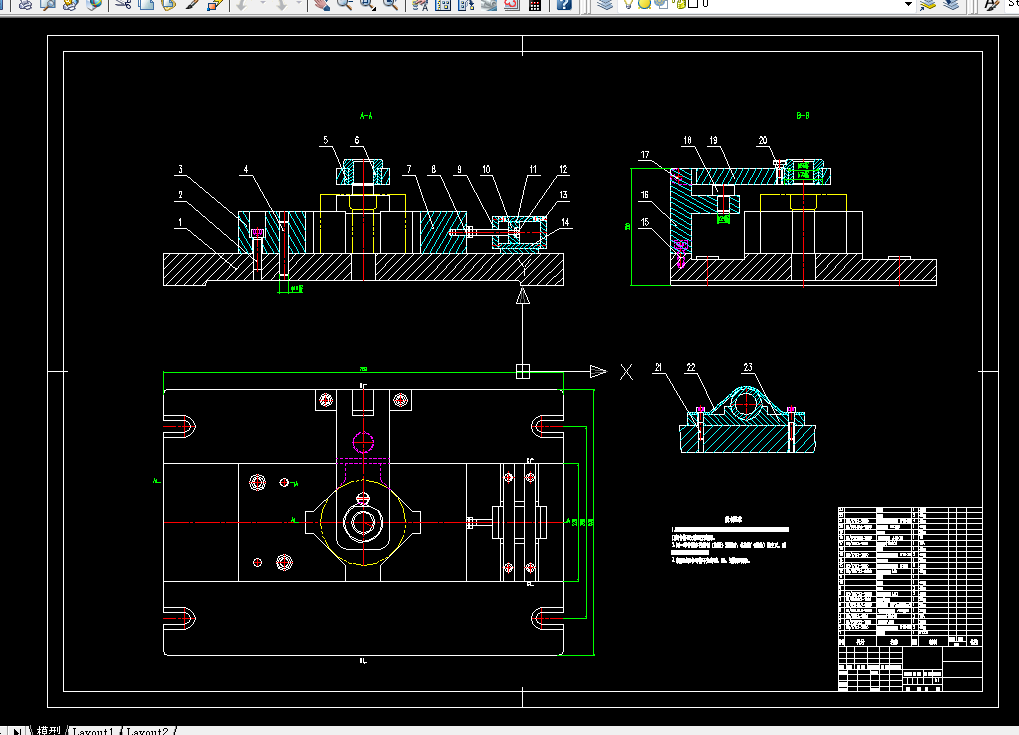Click the Cut scissors icon

123,4
